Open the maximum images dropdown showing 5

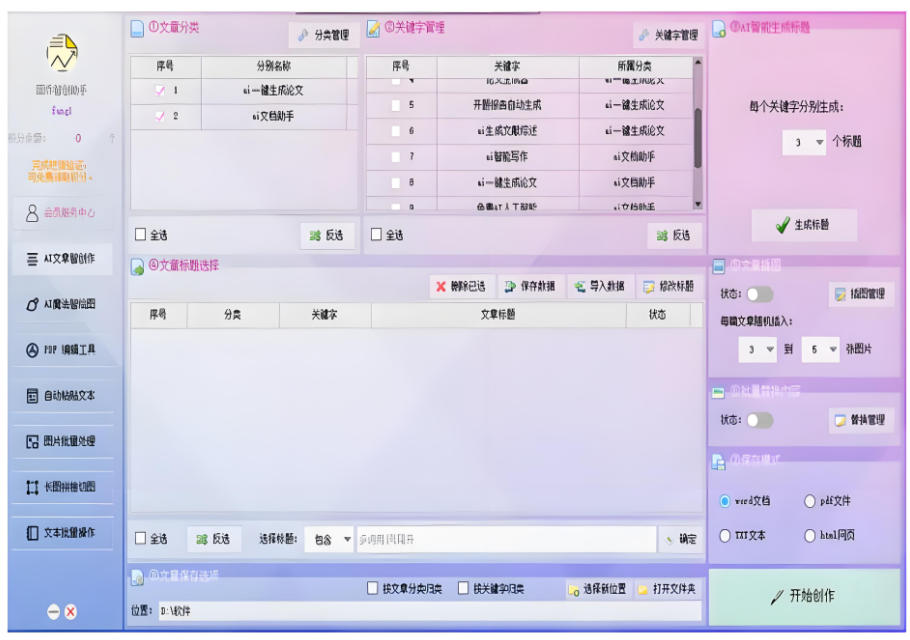click(x=821, y=350)
